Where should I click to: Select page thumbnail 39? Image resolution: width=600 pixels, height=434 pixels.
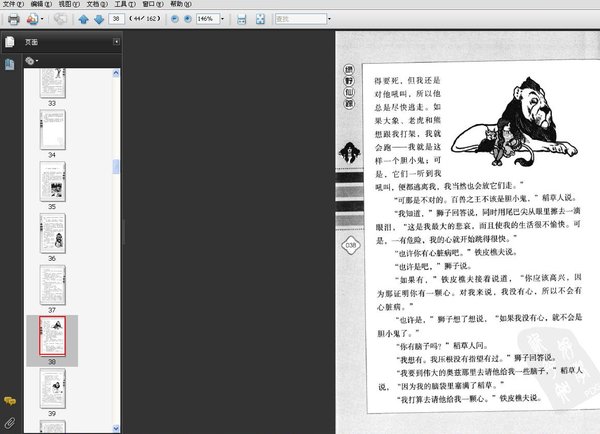point(52,388)
